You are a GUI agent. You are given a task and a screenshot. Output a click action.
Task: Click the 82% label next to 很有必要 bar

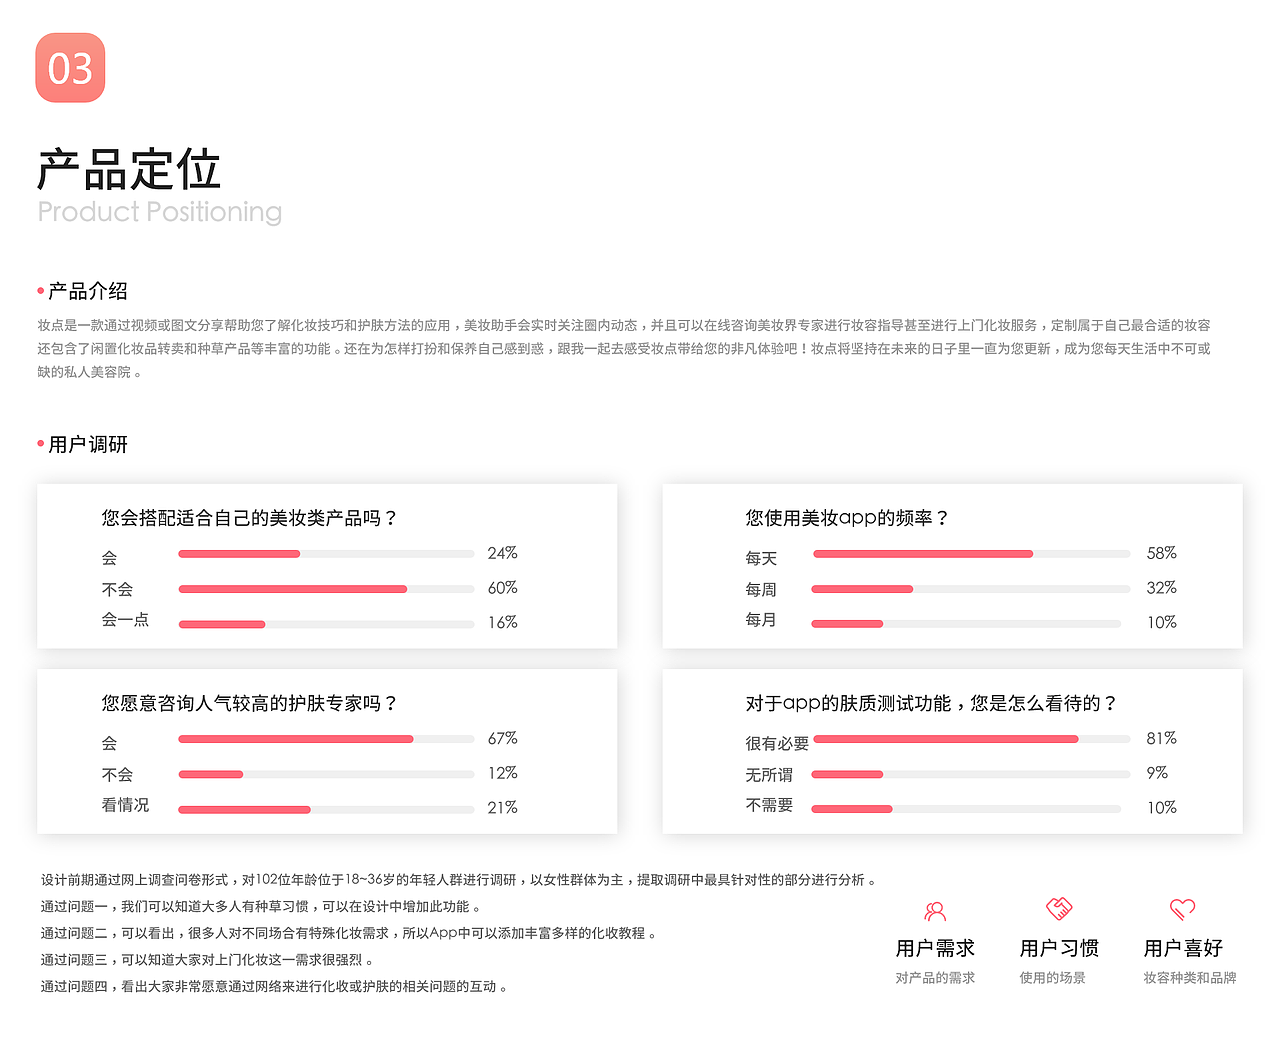[x=1161, y=739]
